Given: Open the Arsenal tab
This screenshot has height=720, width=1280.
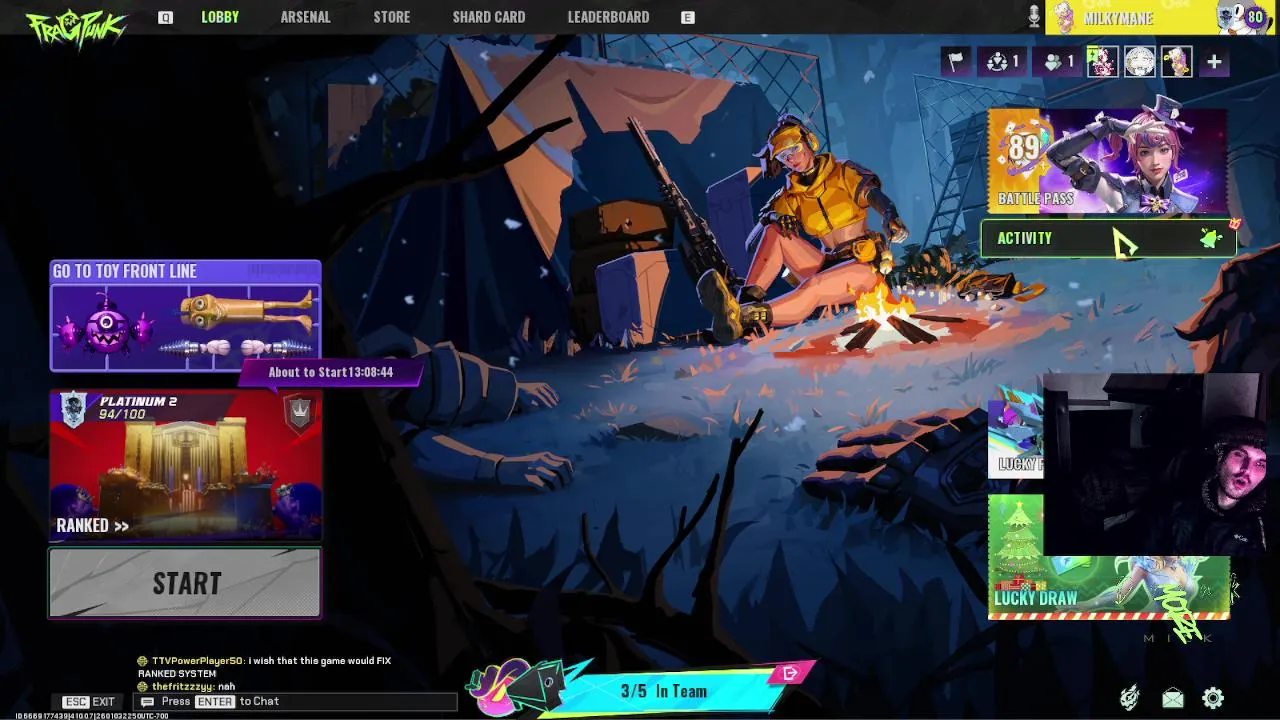Looking at the screenshot, I should click(305, 17).
